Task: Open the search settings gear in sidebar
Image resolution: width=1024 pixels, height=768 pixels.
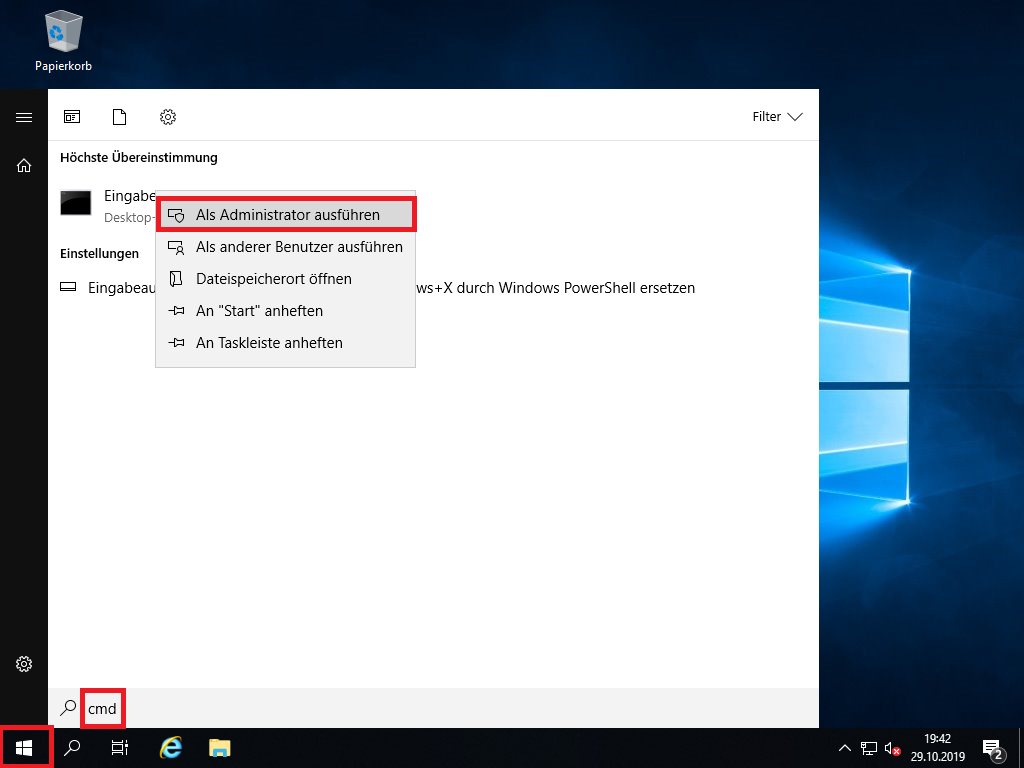Action: click(24, 664)
